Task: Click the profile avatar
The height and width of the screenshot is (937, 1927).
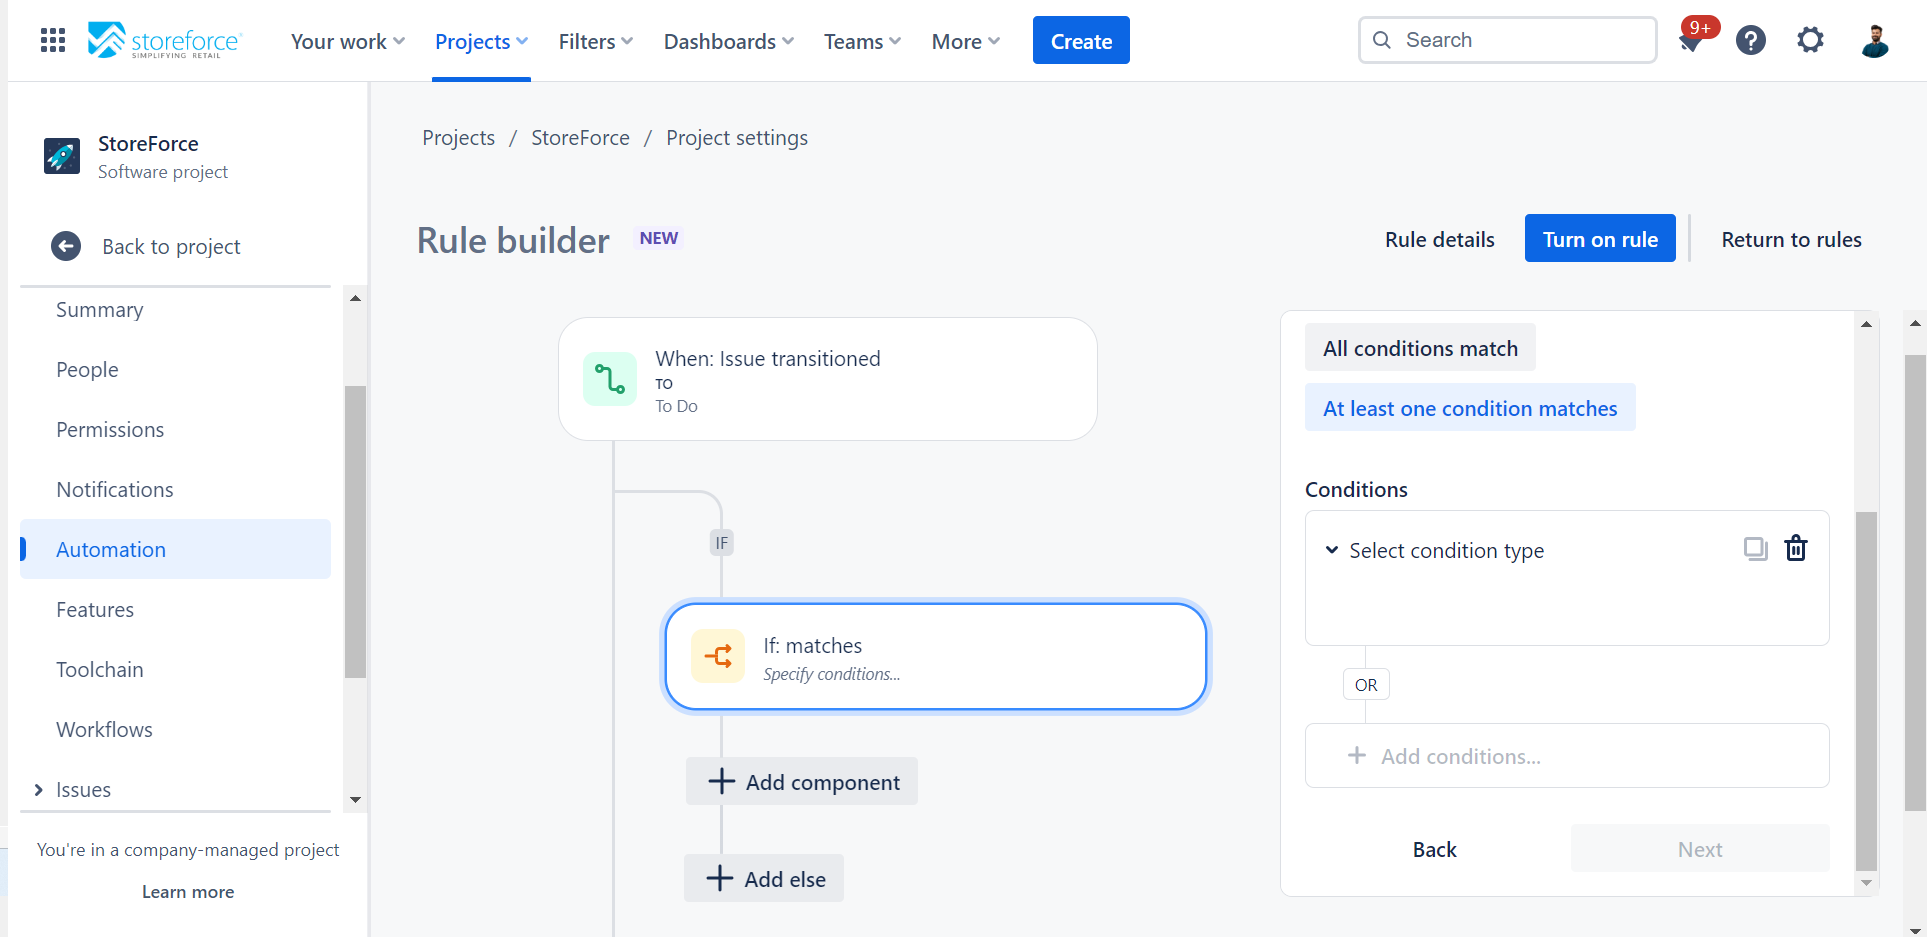Action: (1875, 40)
